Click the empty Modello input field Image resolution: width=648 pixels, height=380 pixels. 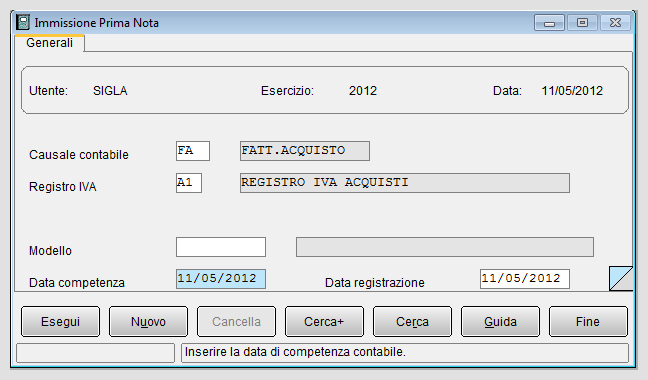[x=221, y=247]
